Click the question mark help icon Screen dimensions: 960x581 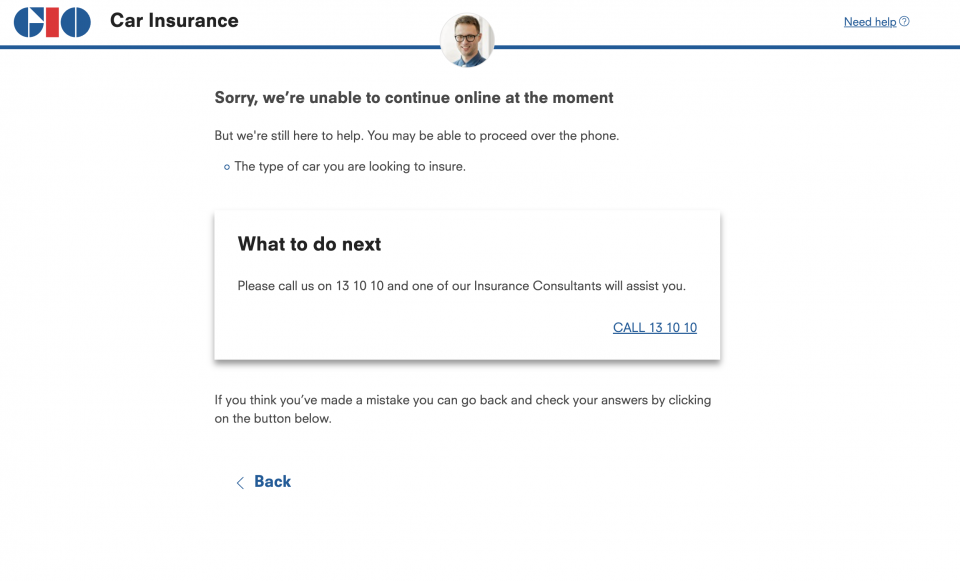904,21
